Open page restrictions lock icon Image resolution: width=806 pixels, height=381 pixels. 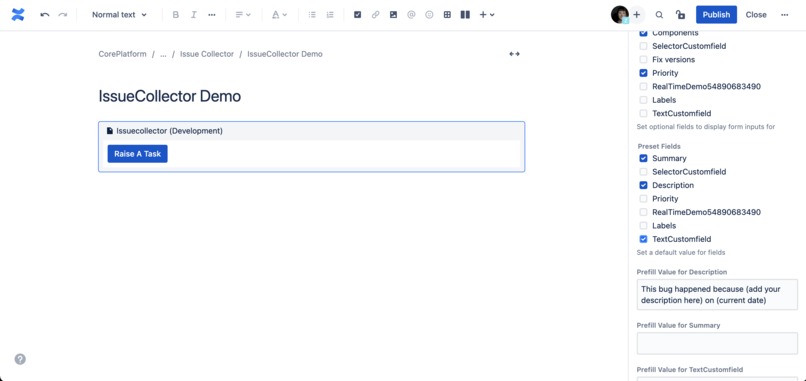click(x=681, y=15)
